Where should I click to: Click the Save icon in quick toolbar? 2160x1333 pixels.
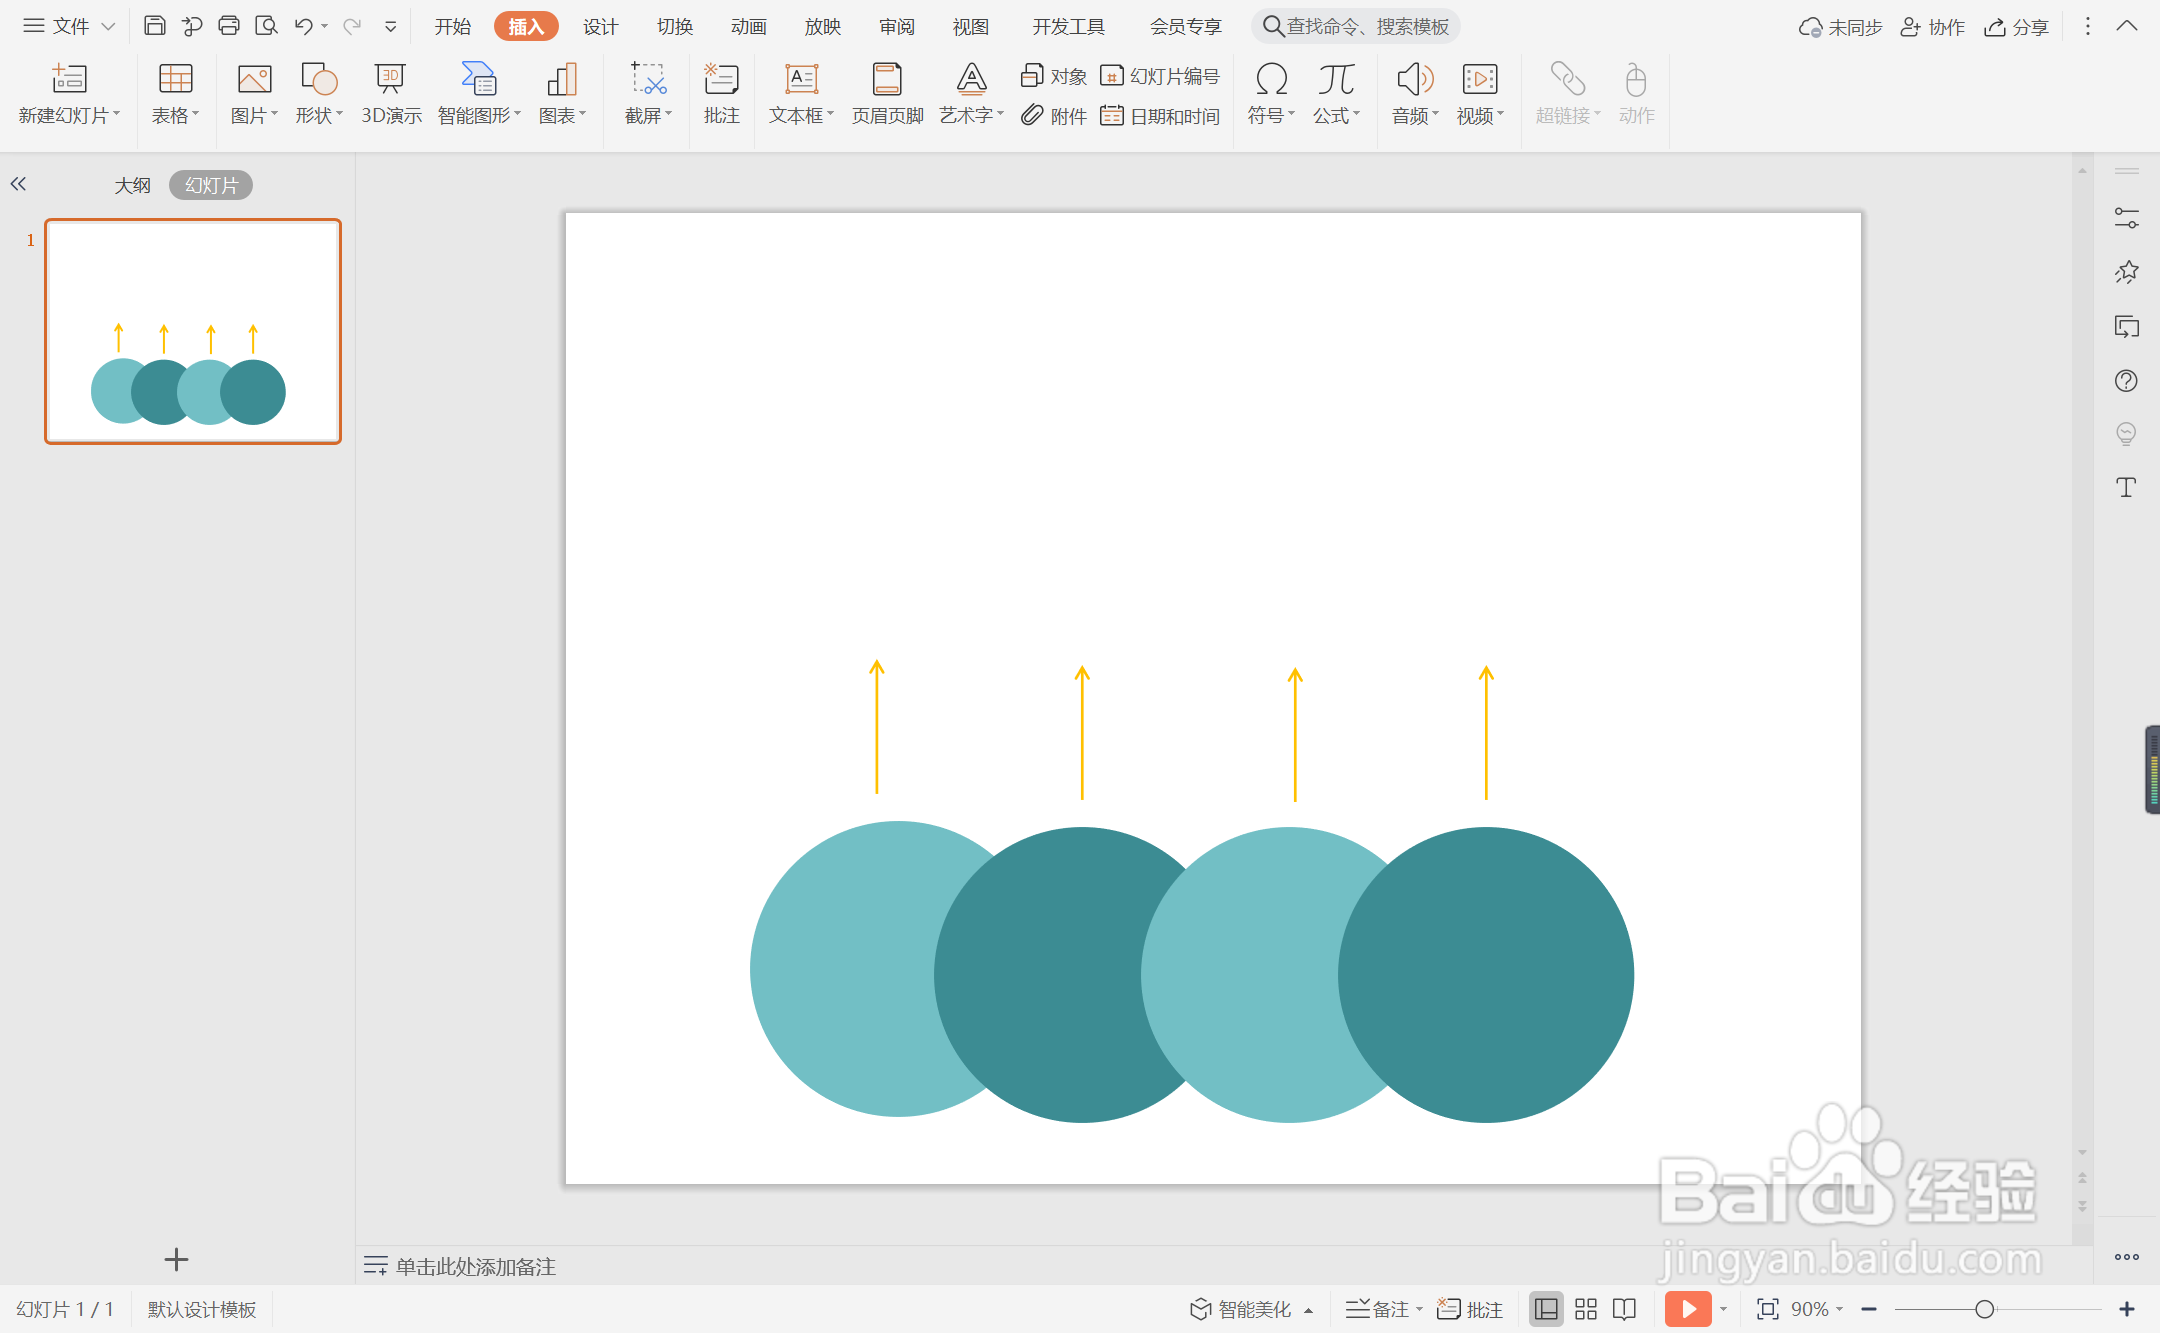tap(154, 26)
